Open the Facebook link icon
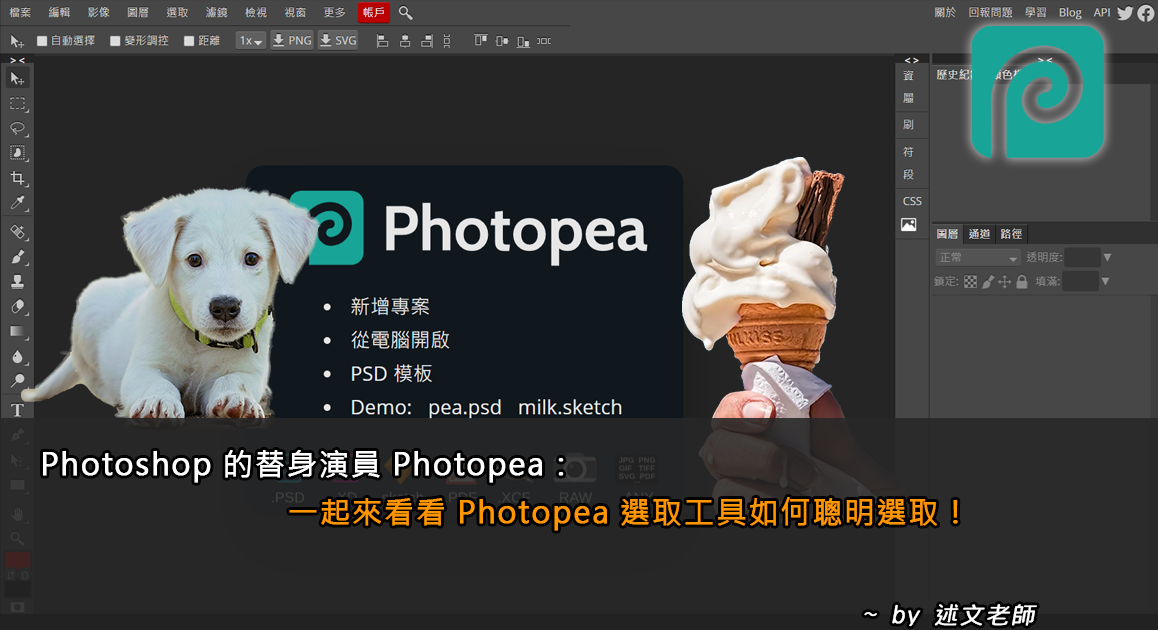Screen dimensions: 1158x630 click(x=1145, y=13)
